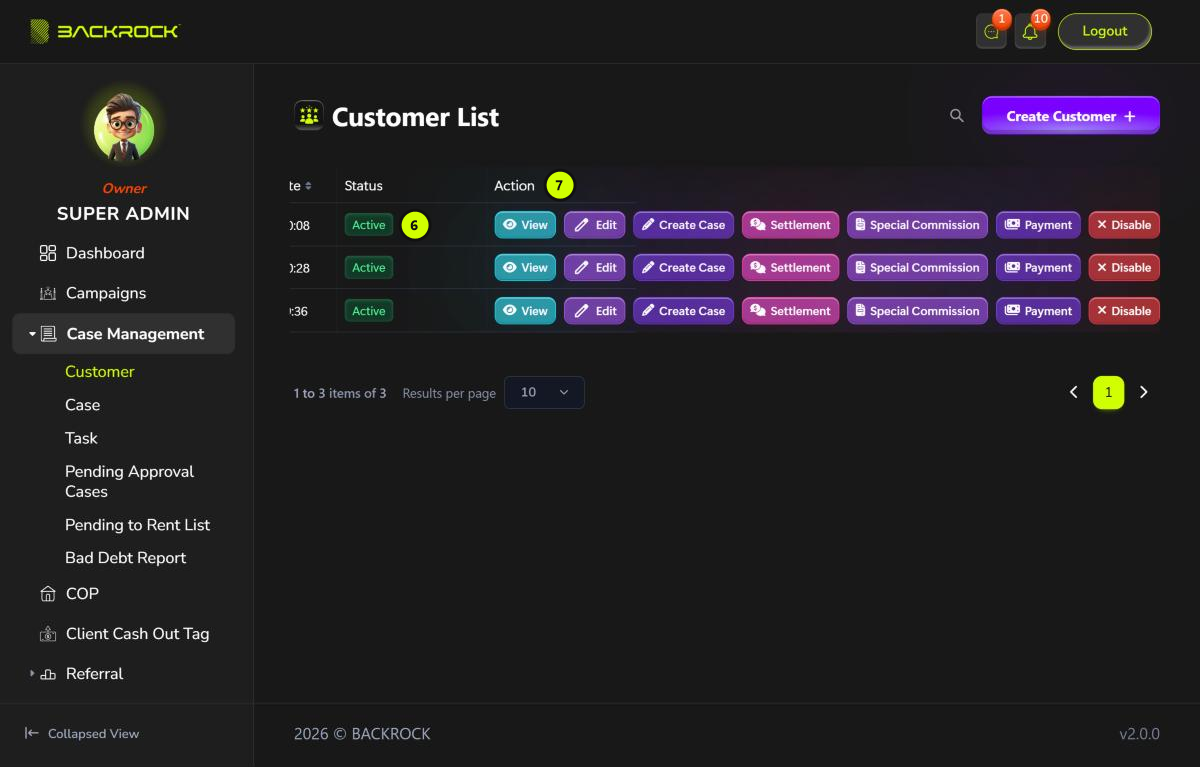Disable the third customer
This screenshot has width=1200, height=767.
pyautogui.click(x=1124, y=311)
